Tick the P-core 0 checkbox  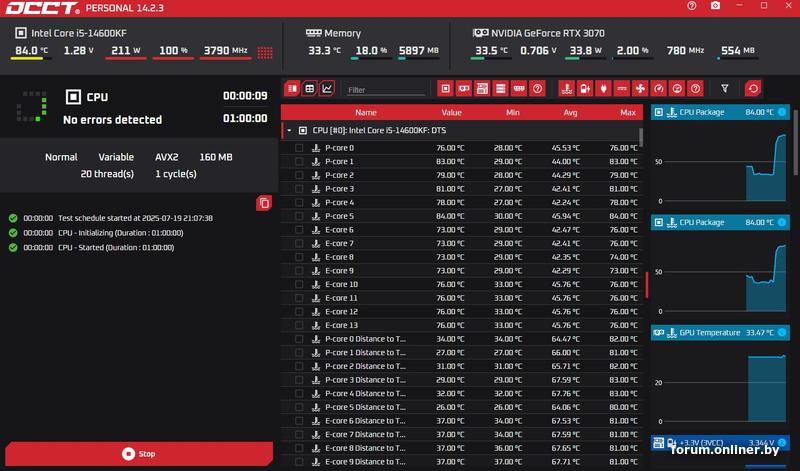pos(299,148)
